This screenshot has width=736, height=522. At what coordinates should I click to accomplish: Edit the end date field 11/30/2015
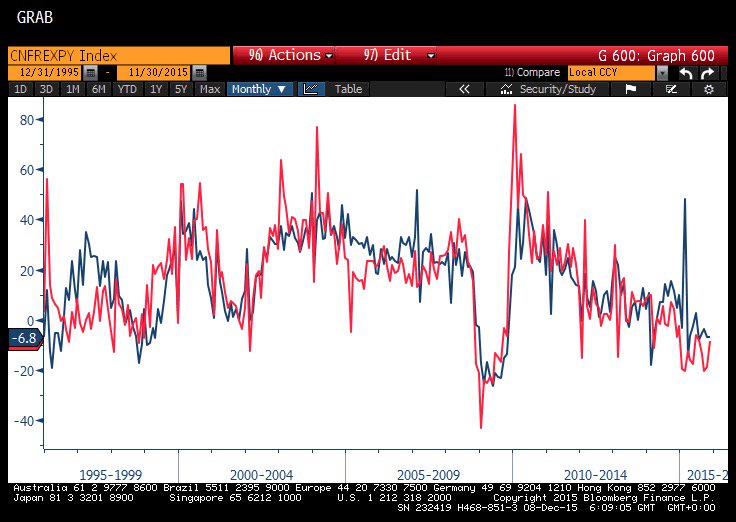pos(155,73)
